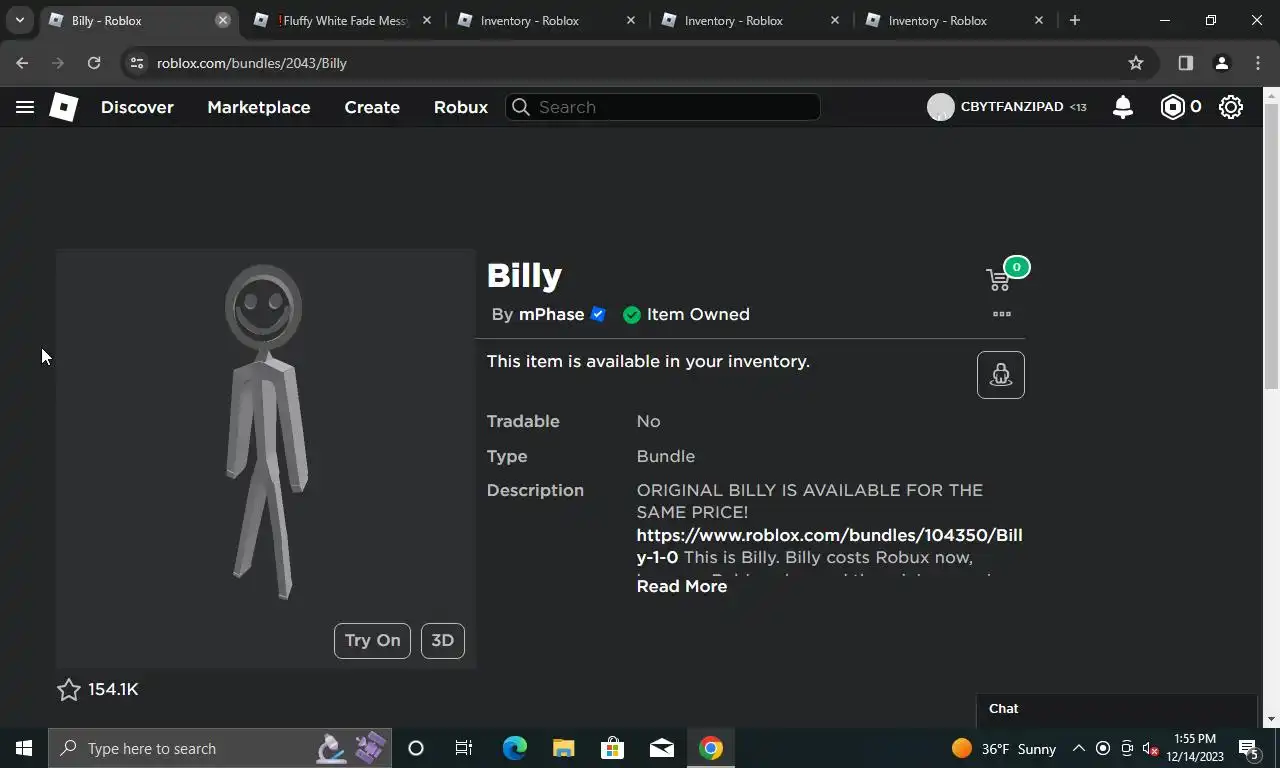Image resolution: width=1280 pixels, height=768 pixels.
Task: Open the tab search dropdown arrow
Action: coord(19,20)
